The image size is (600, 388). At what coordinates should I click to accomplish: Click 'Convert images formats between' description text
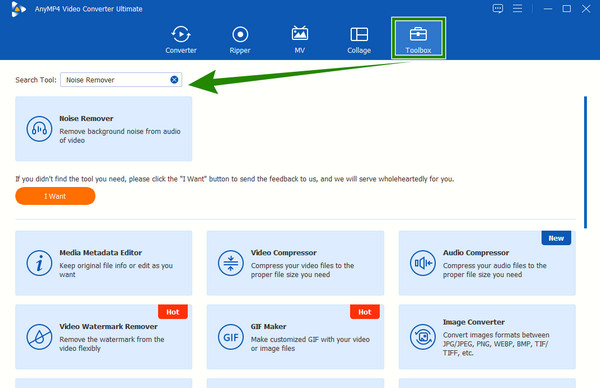tap(496, 344)
